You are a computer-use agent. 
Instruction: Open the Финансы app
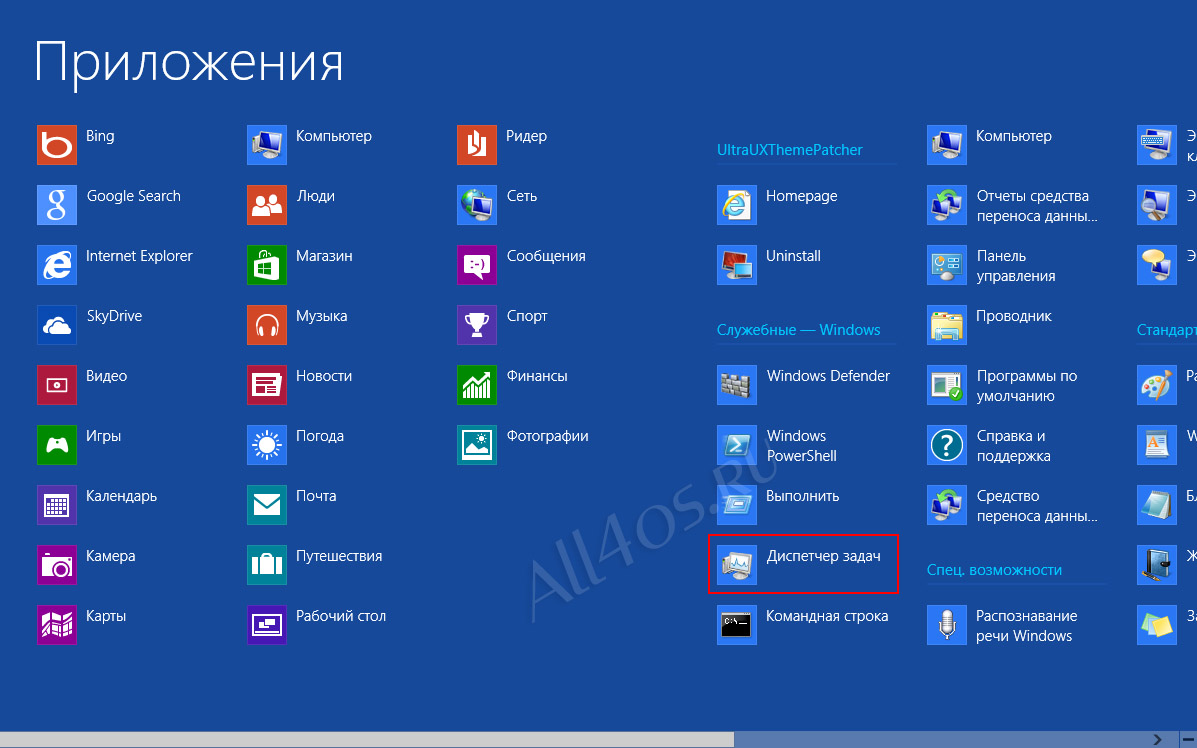476,385
